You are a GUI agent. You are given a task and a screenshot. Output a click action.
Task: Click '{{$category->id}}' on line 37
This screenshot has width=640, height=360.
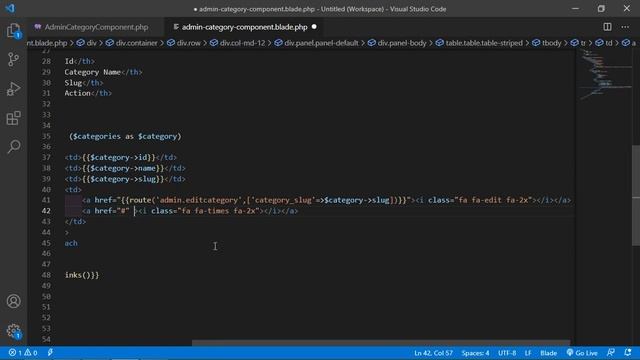[x=119, y=158]
